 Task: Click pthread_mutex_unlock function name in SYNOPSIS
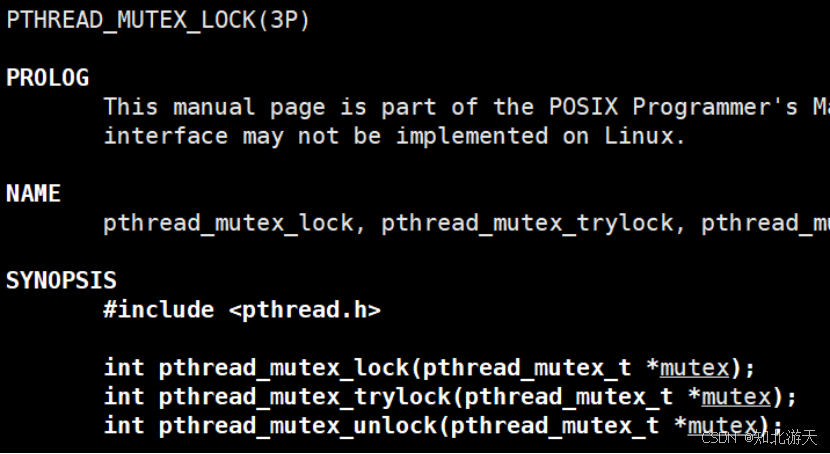point(298,426)
